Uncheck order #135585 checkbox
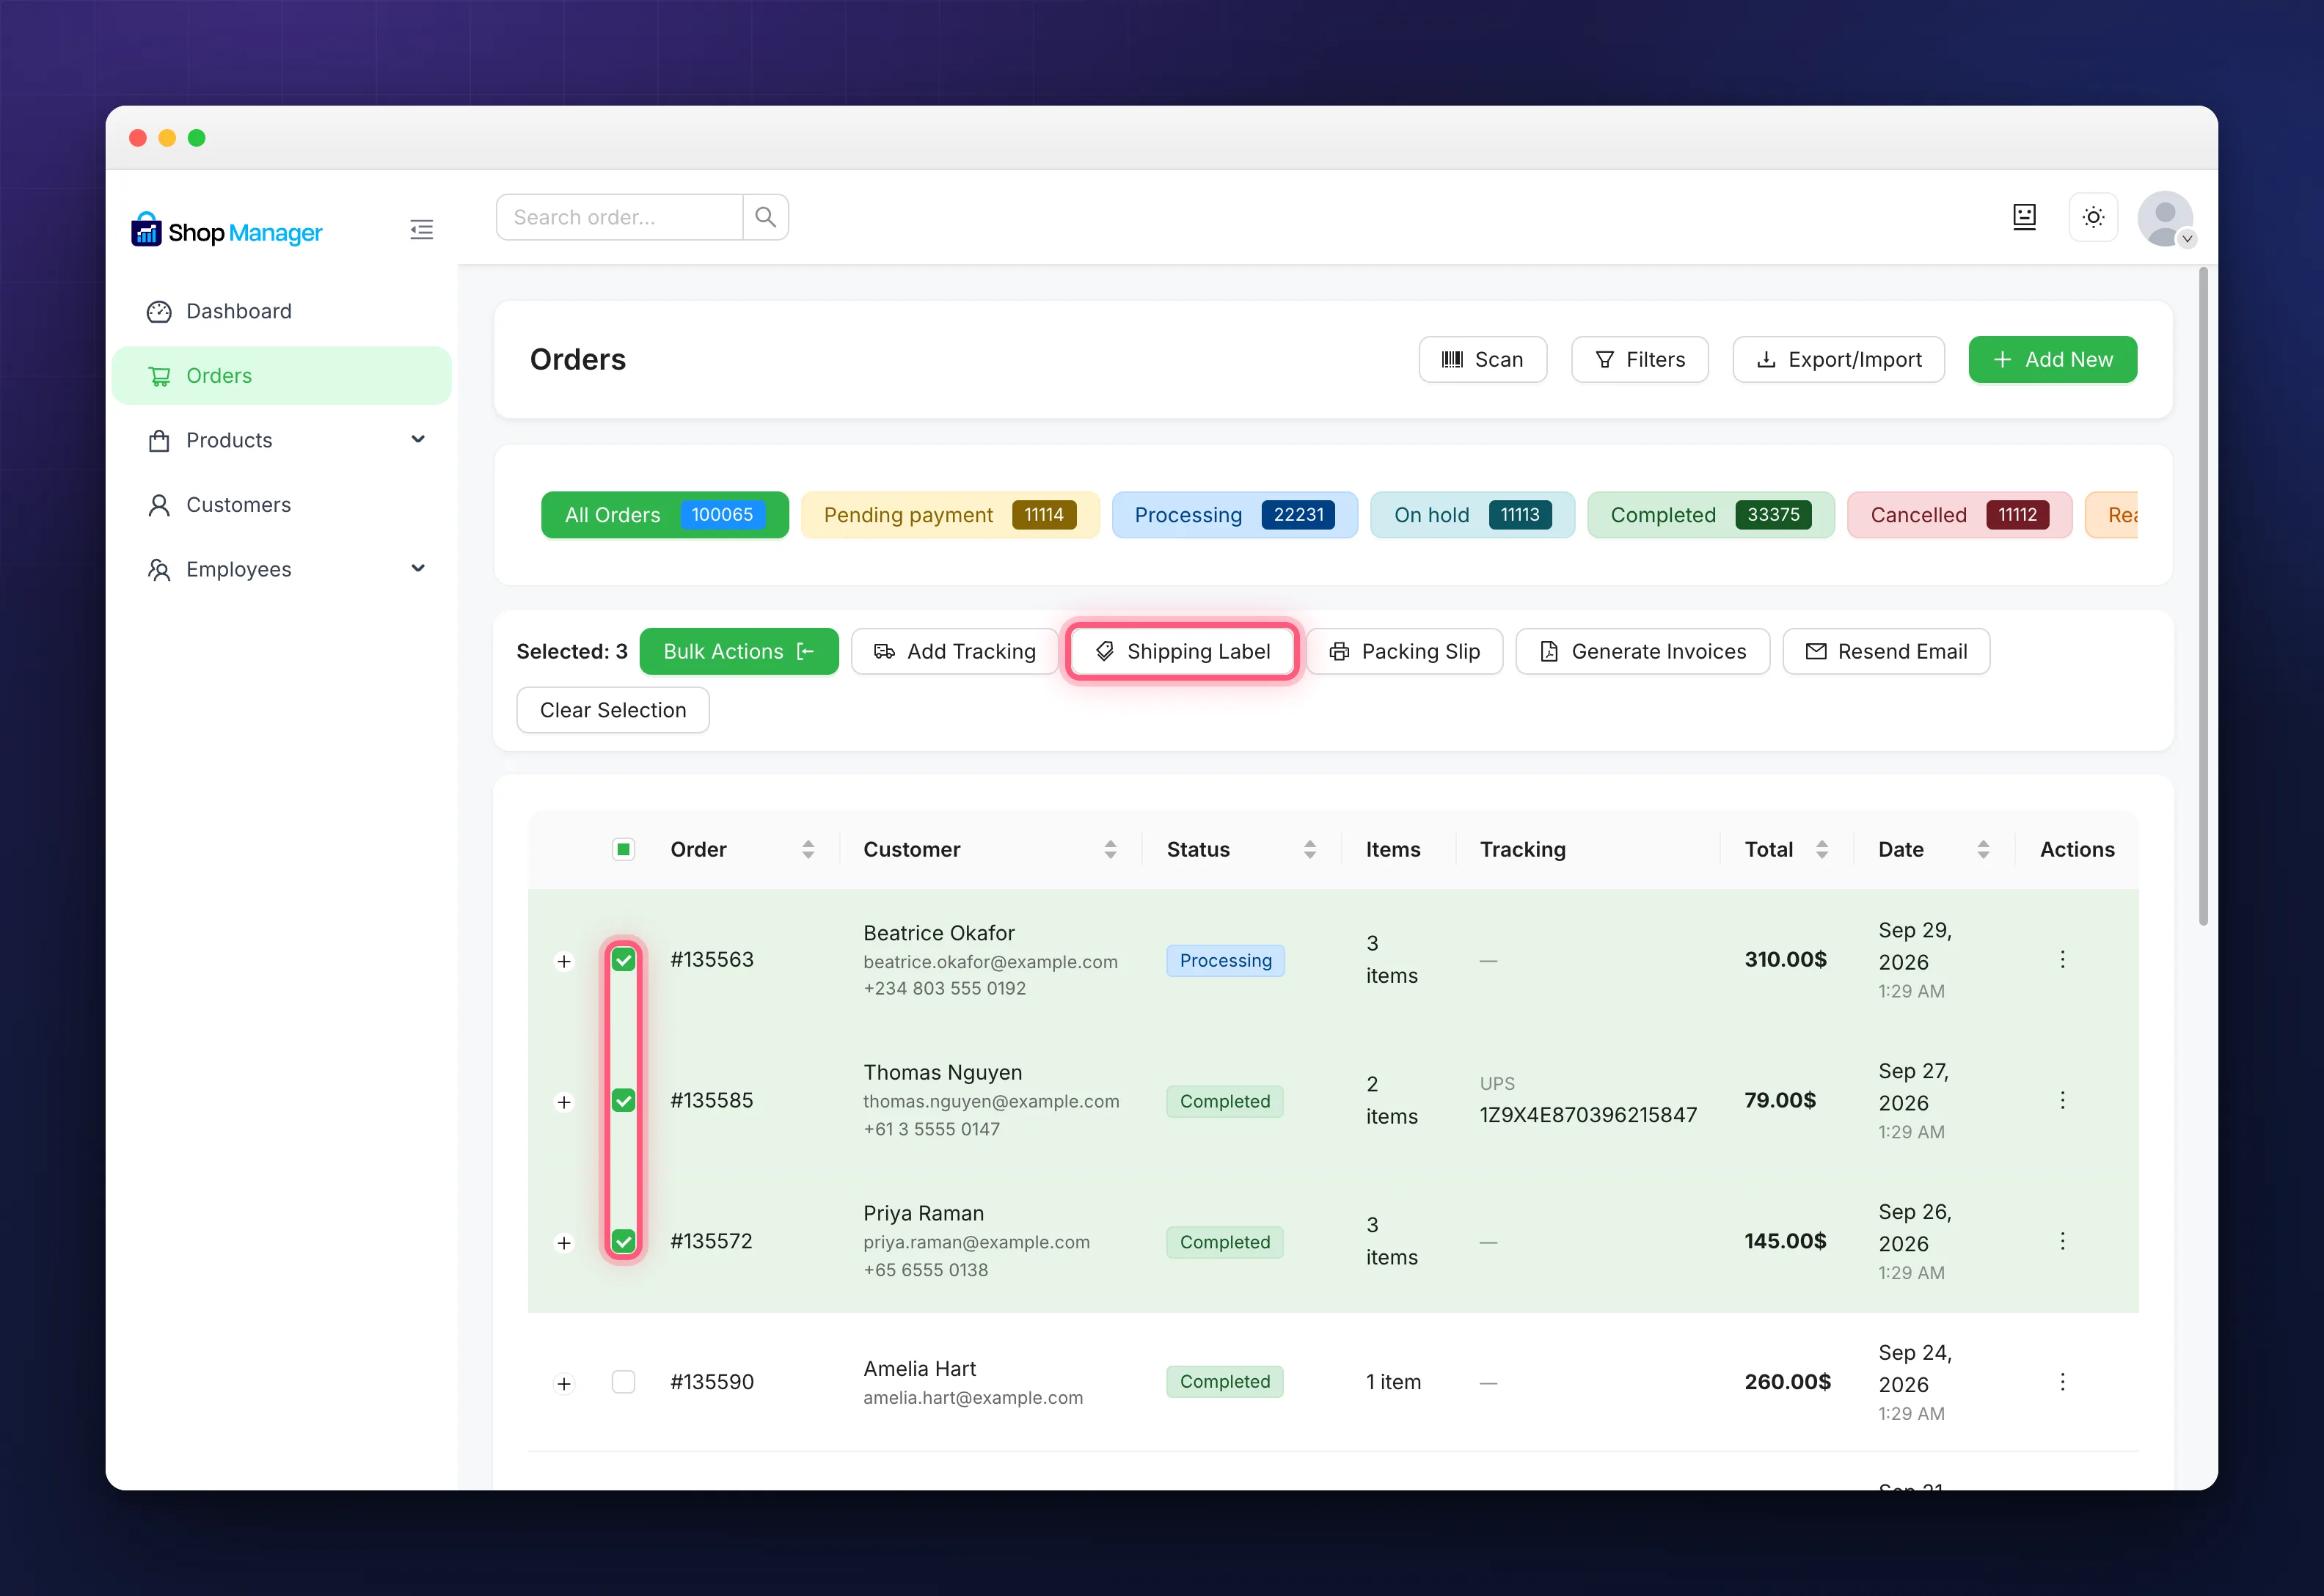The height and width of the screenshot is (1596, 2324). pos(623,1101)
